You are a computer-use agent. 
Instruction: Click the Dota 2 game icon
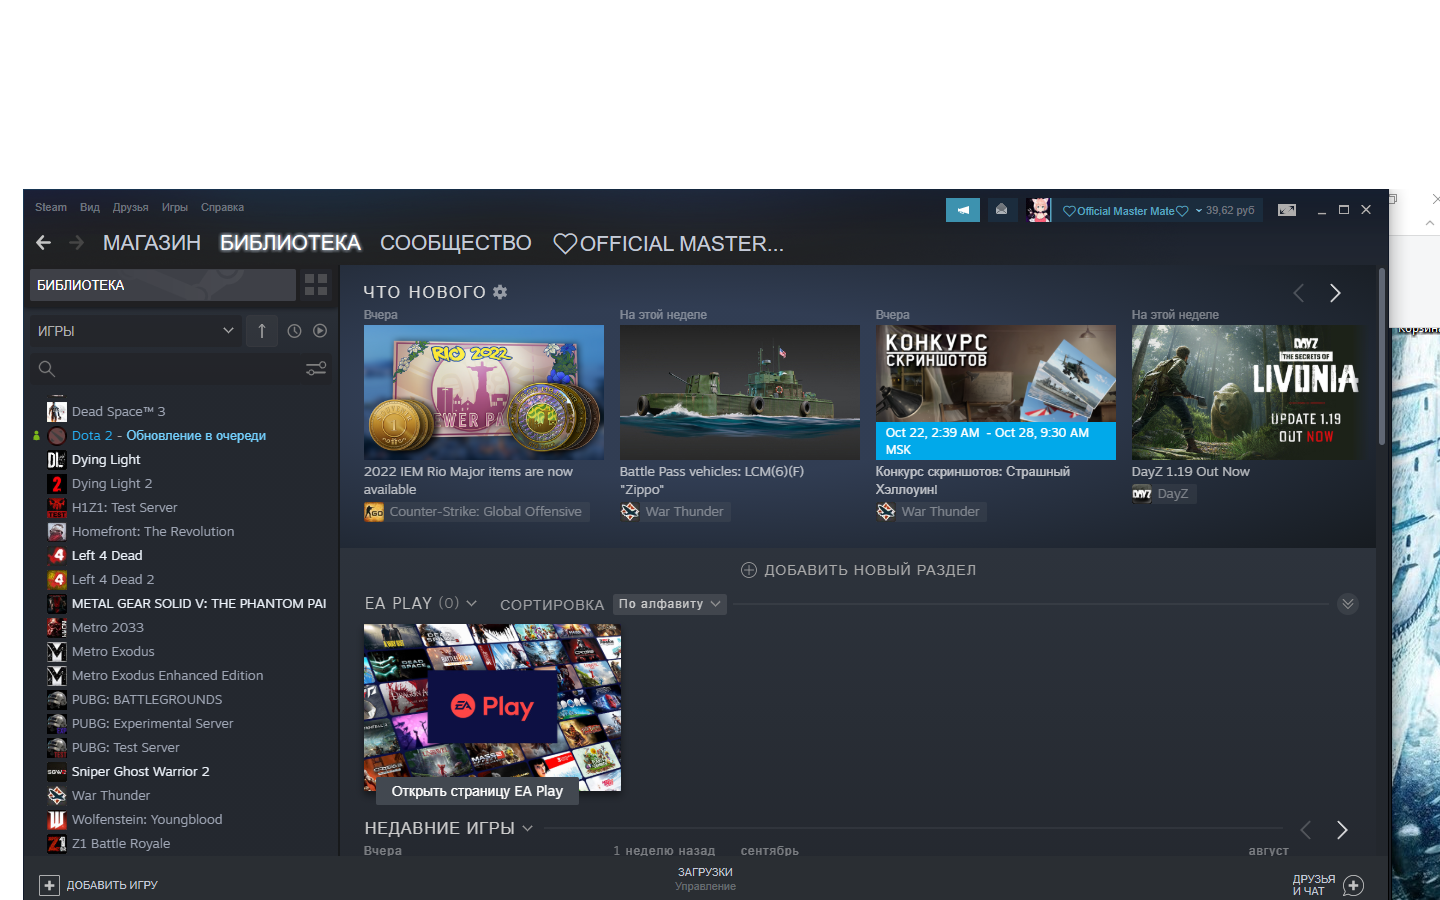(x=57, y=436)
